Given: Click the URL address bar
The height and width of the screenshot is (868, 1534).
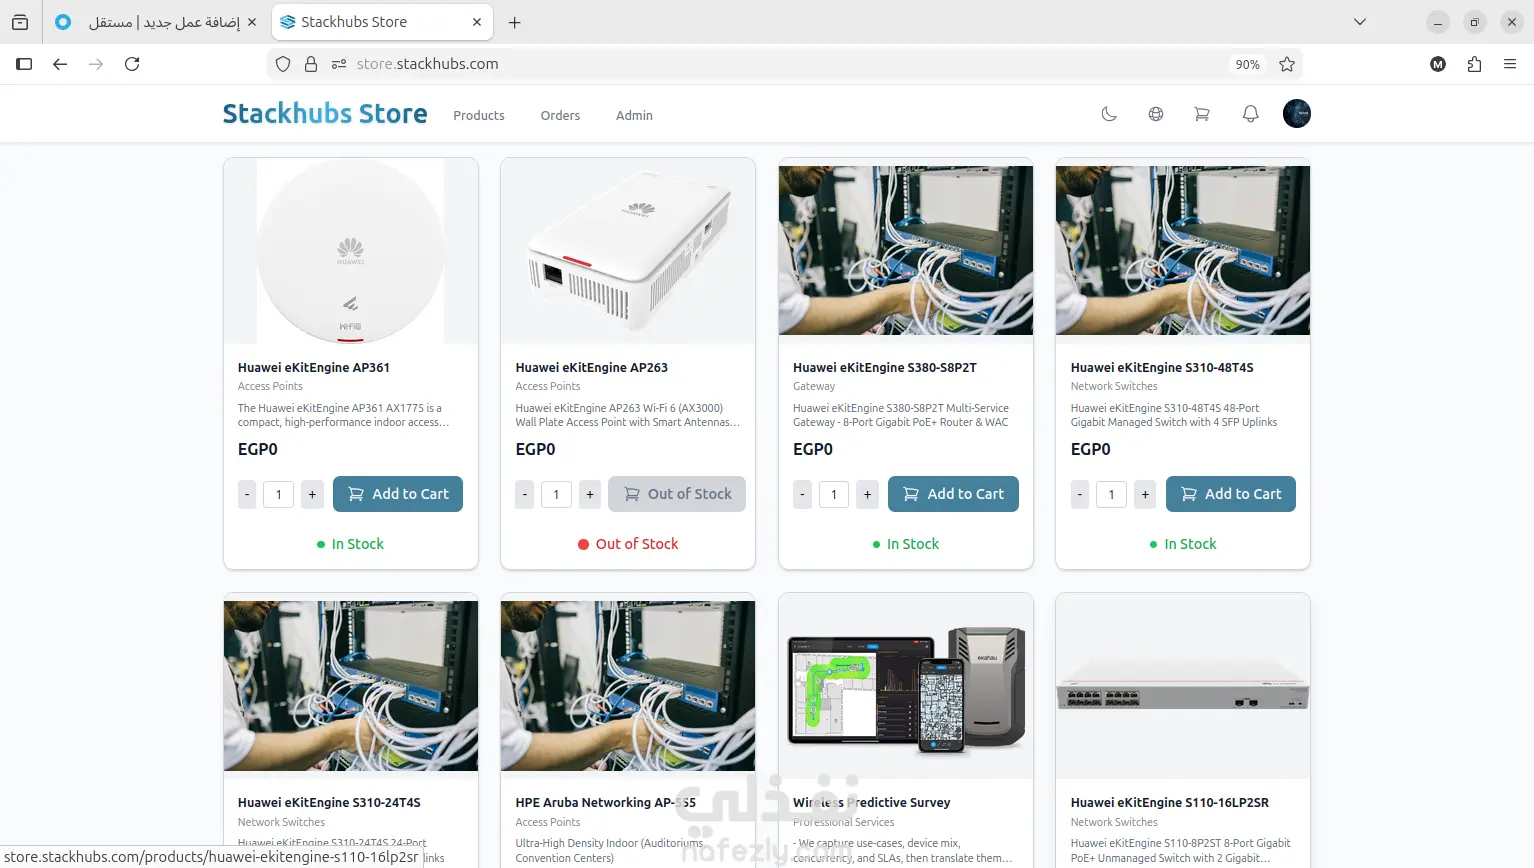Looking at the screenshot, I should click(785, 64).
